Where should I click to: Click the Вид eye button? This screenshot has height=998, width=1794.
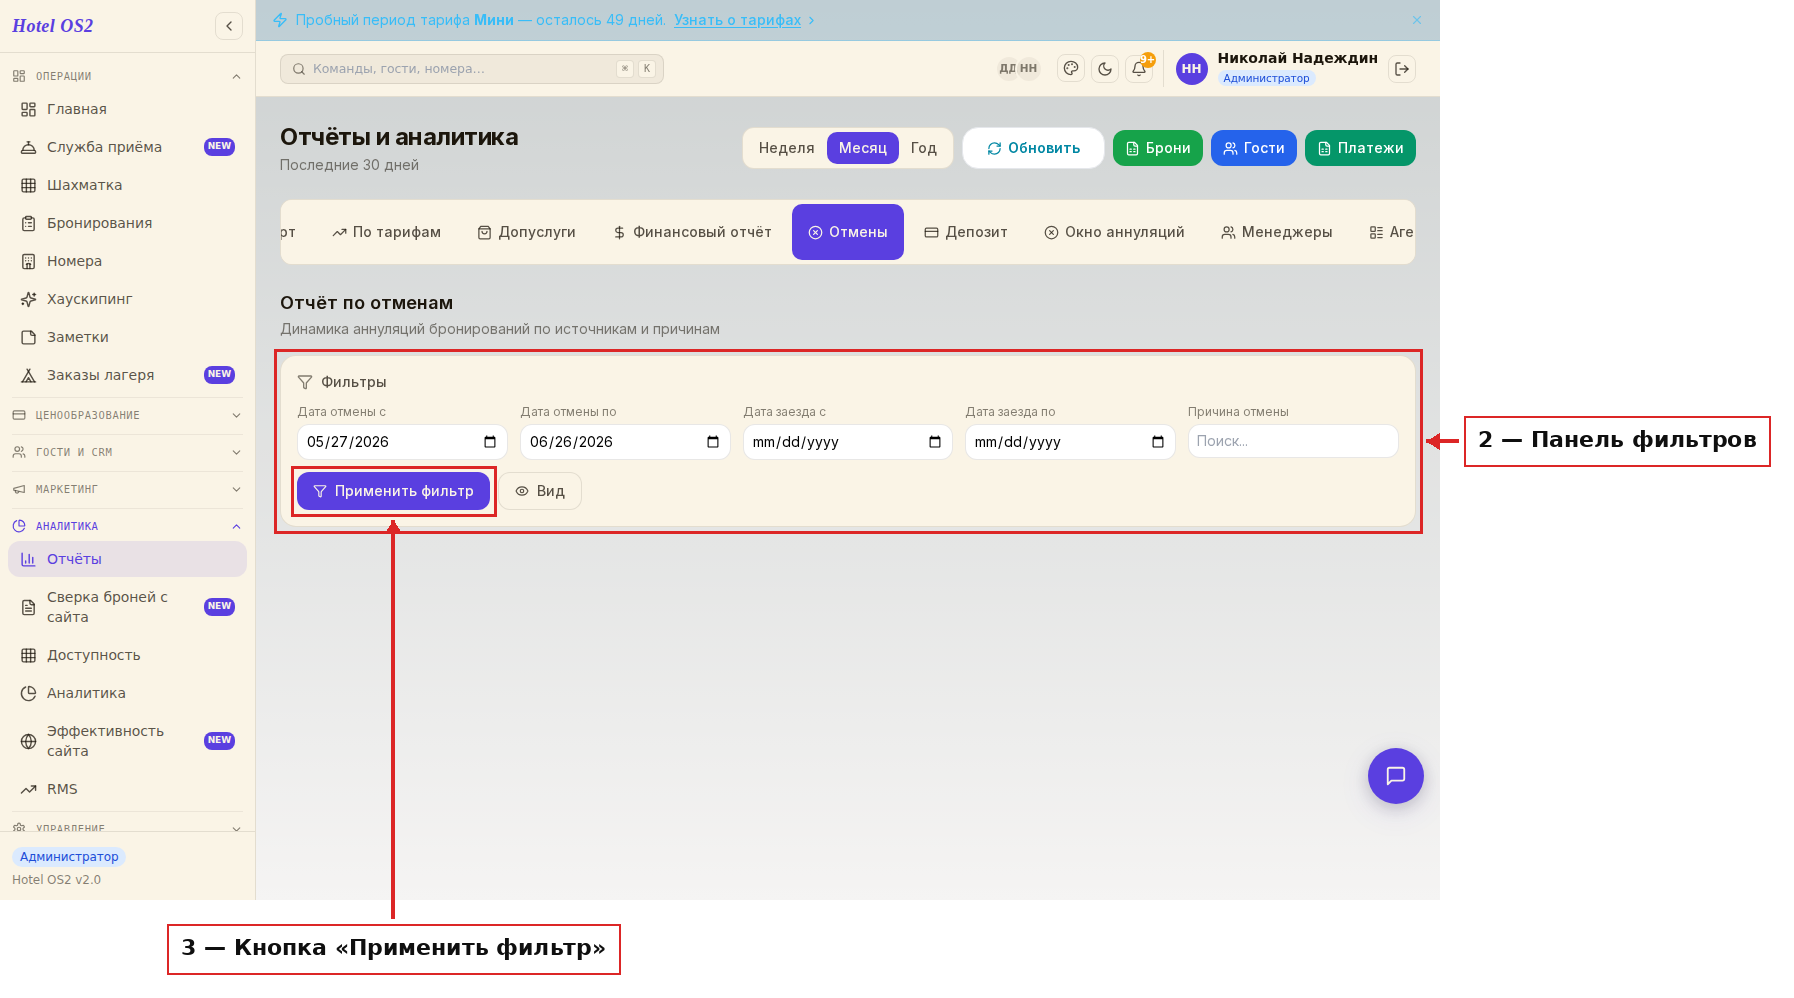tap(540, 491)
